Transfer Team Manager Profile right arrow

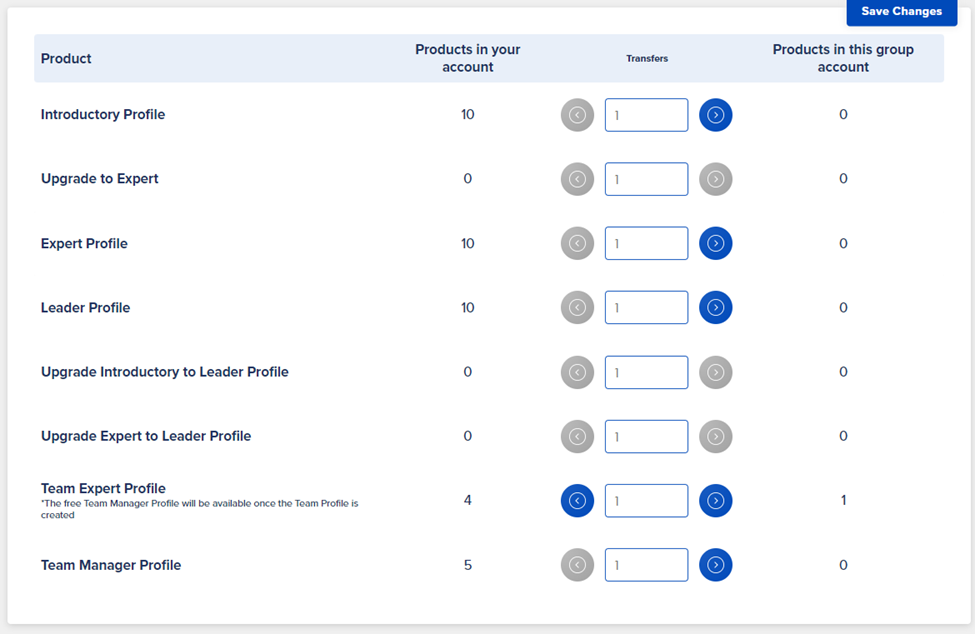click(x=715, y=565)
